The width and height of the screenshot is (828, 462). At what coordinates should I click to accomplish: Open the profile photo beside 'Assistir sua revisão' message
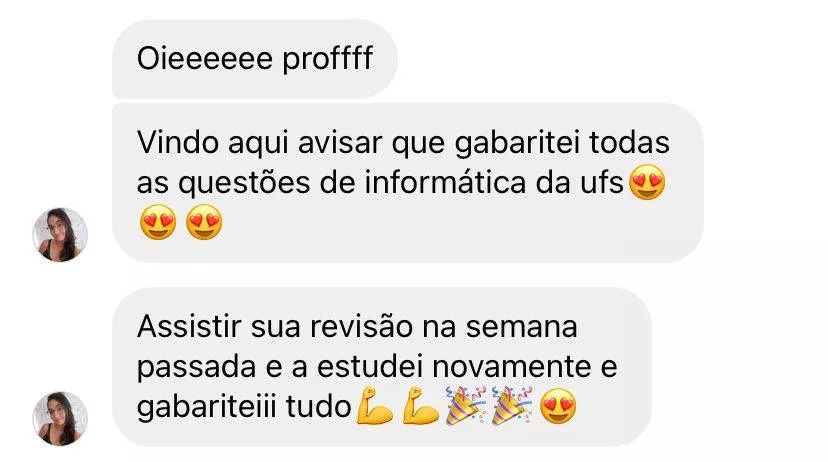coord(60,419)
